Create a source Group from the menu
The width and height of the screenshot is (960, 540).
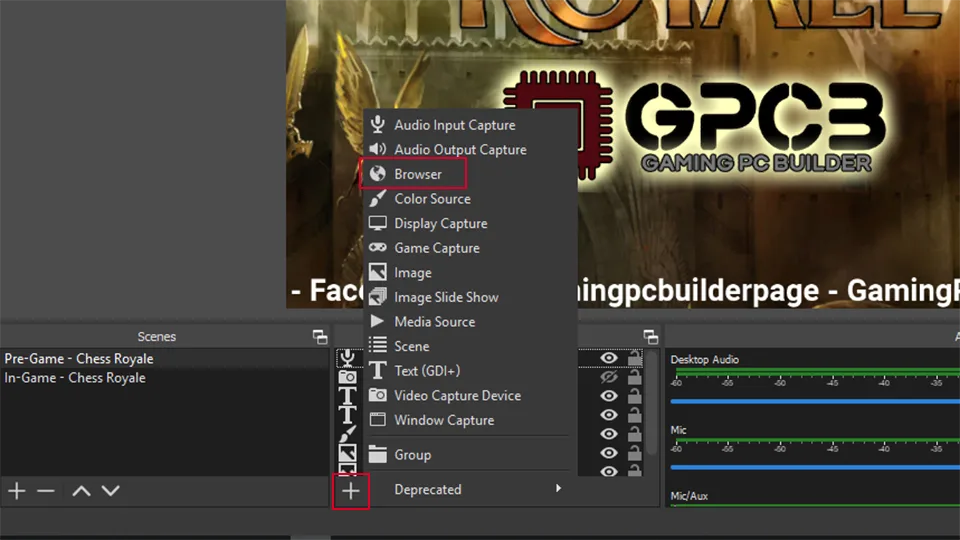pyautogui.click(x=470, y=455)
